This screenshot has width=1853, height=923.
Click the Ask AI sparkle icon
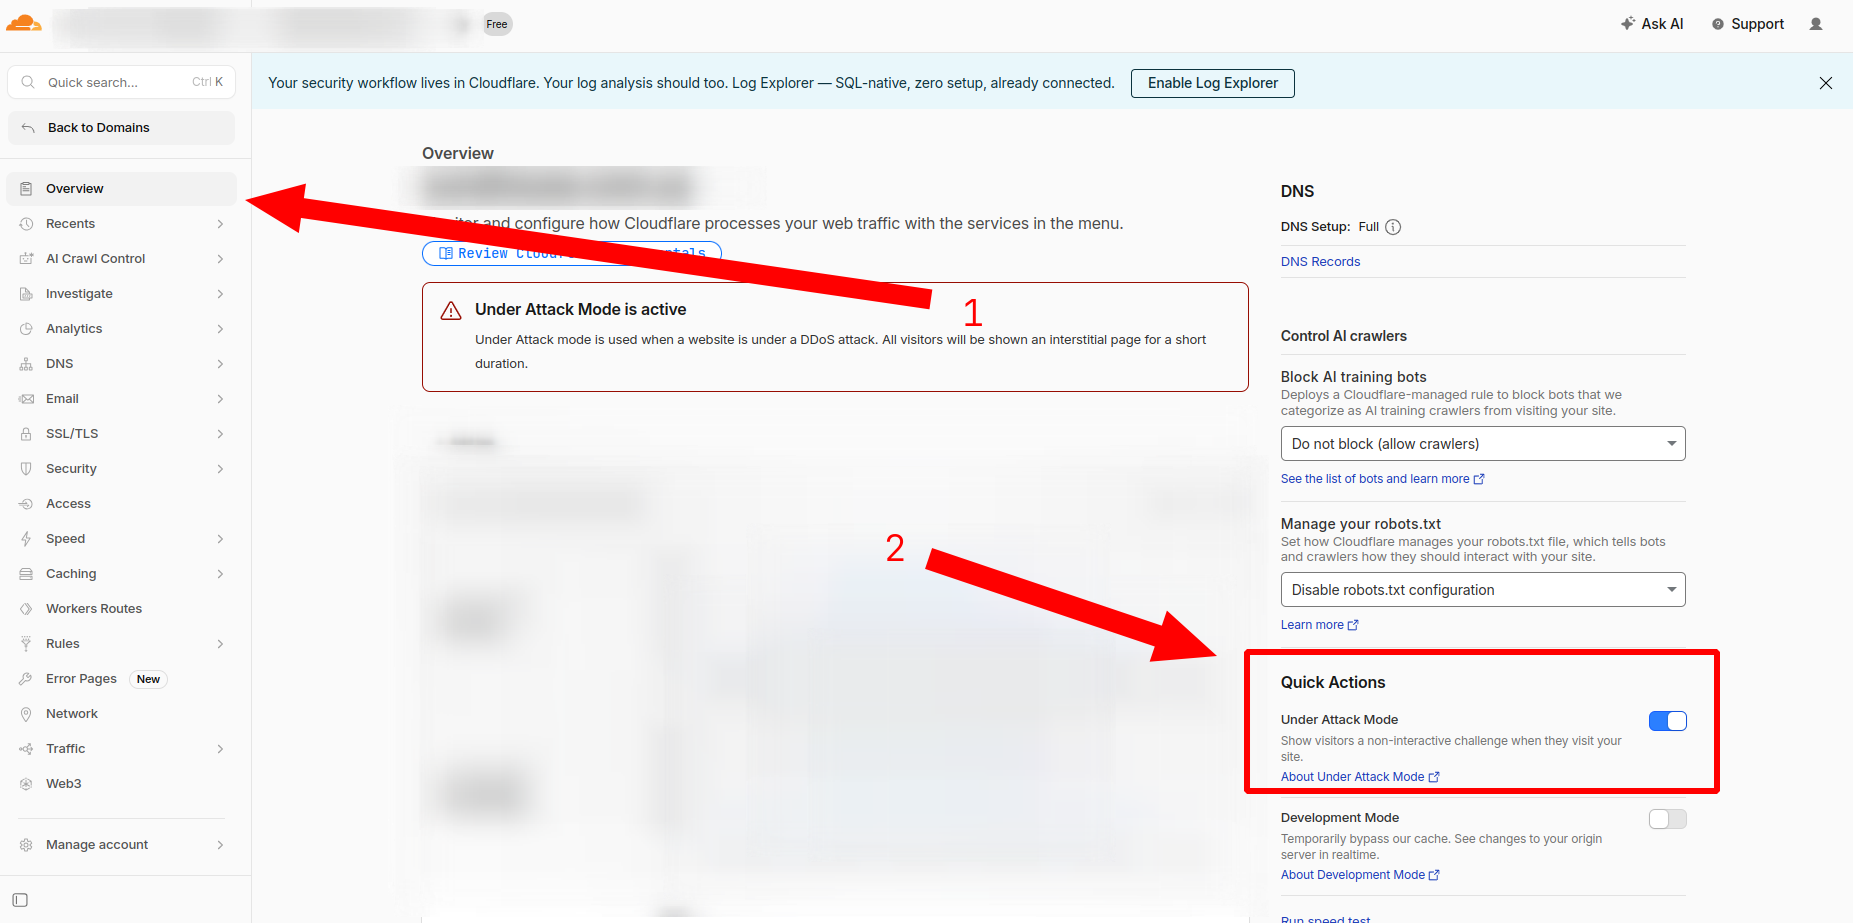coord(1628,23)
